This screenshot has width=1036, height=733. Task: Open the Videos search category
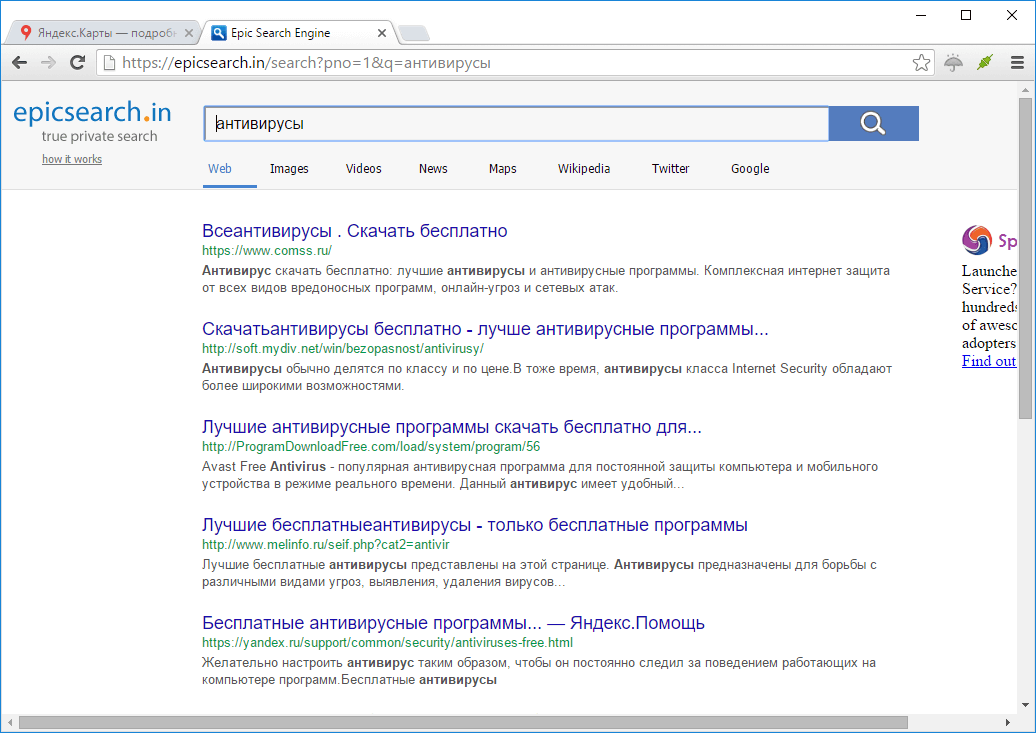pyautogui.click(x=363, y=168)
